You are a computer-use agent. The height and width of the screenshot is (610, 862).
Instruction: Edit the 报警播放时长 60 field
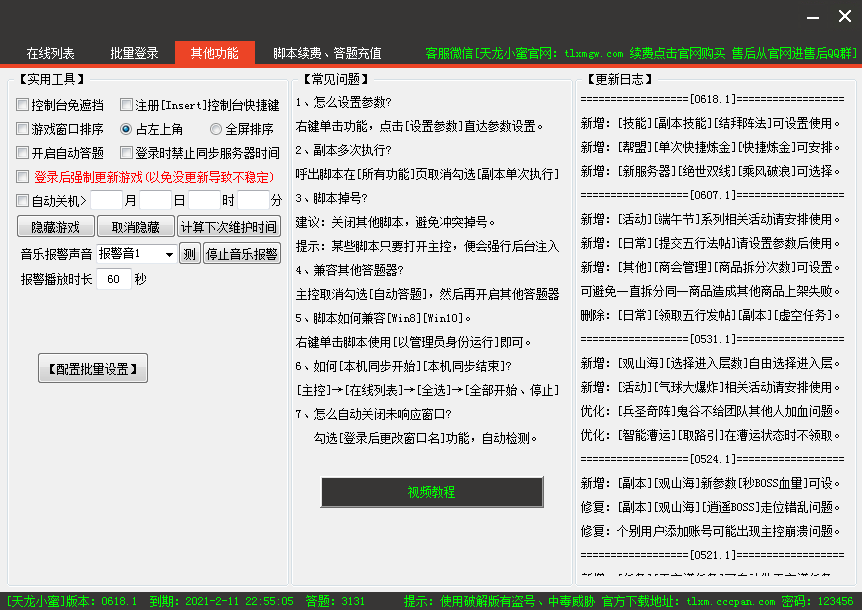click(114, 279)
